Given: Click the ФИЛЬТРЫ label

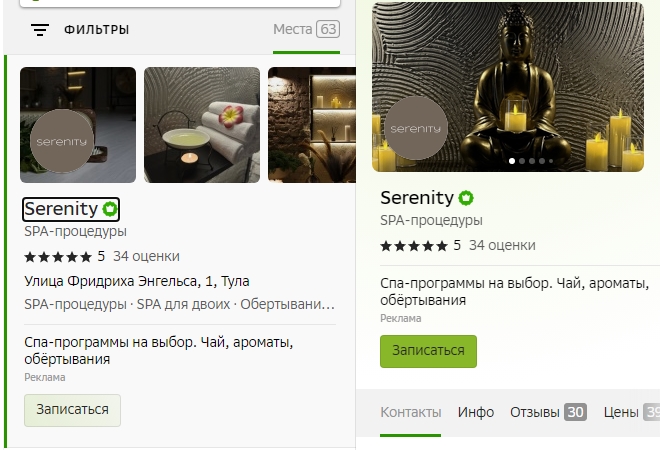Looking at the screenshot, I should click(96, 30).
